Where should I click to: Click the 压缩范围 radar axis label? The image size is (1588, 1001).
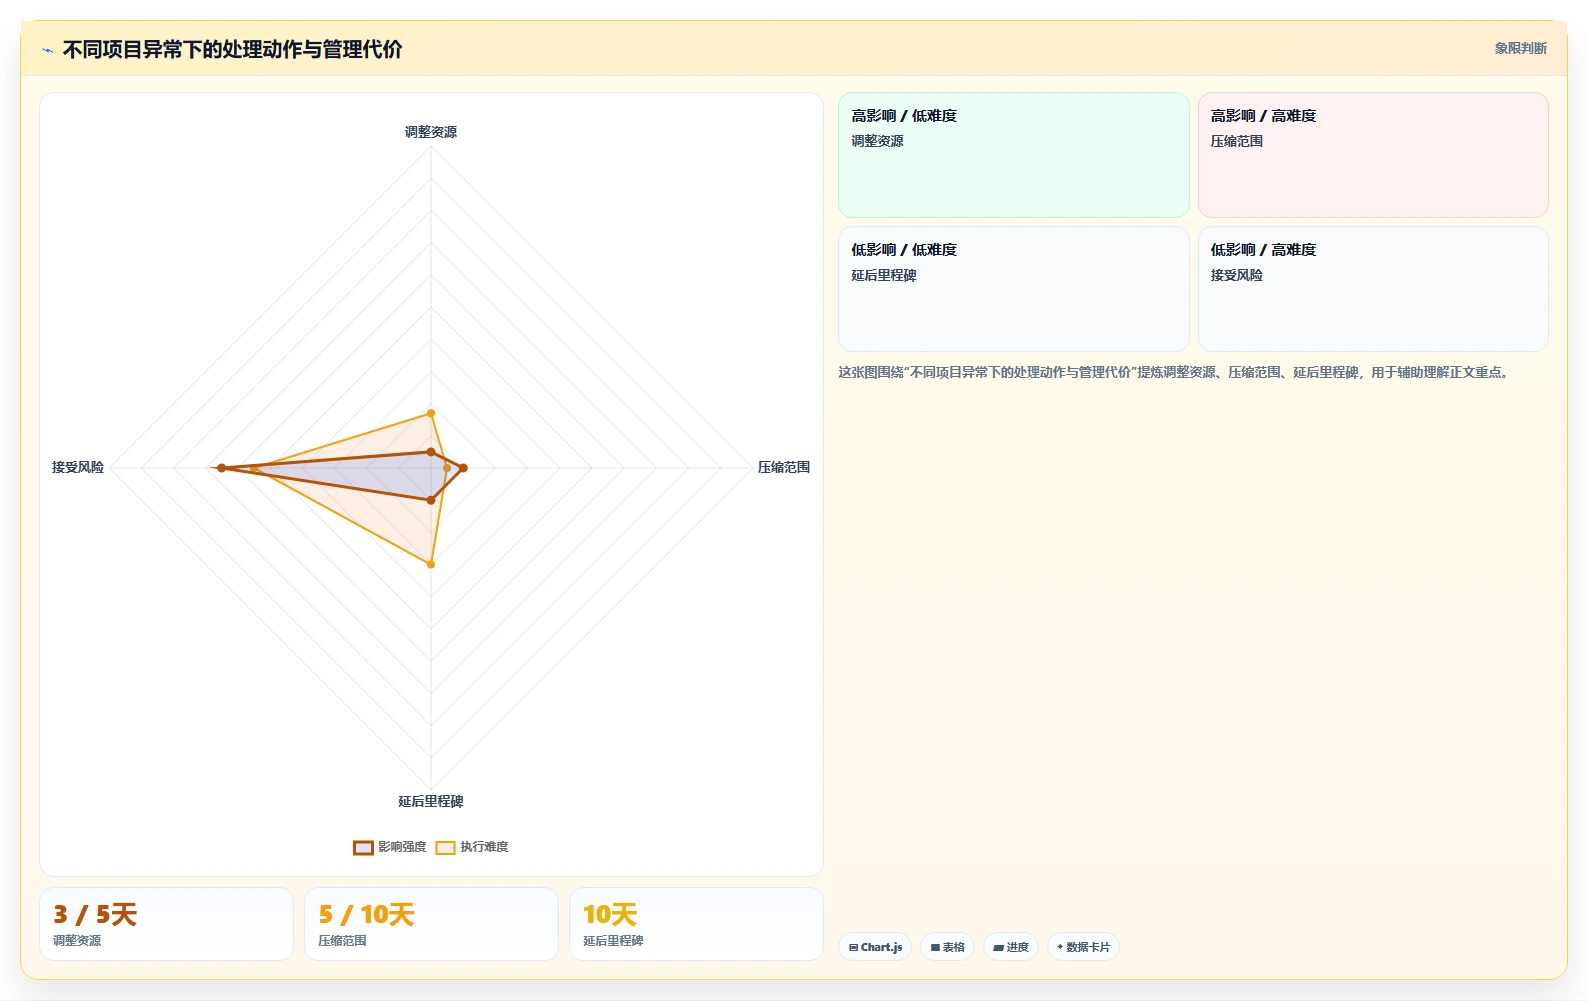[784, 467]
